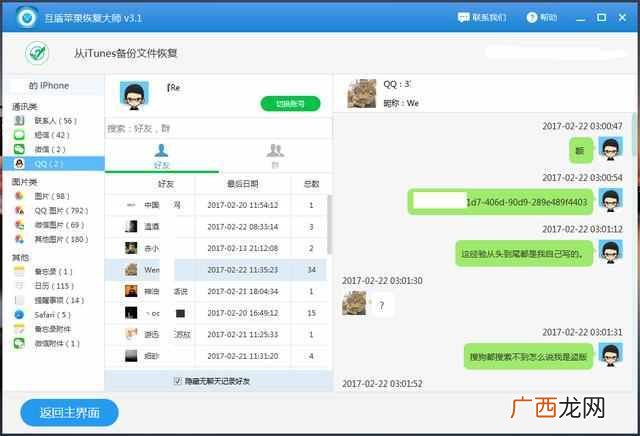Image resolution: width=640 pixels, height=436 pixels.
Task: Open the 提醒事项 (14) reminders category
Action: pos(49,300)
